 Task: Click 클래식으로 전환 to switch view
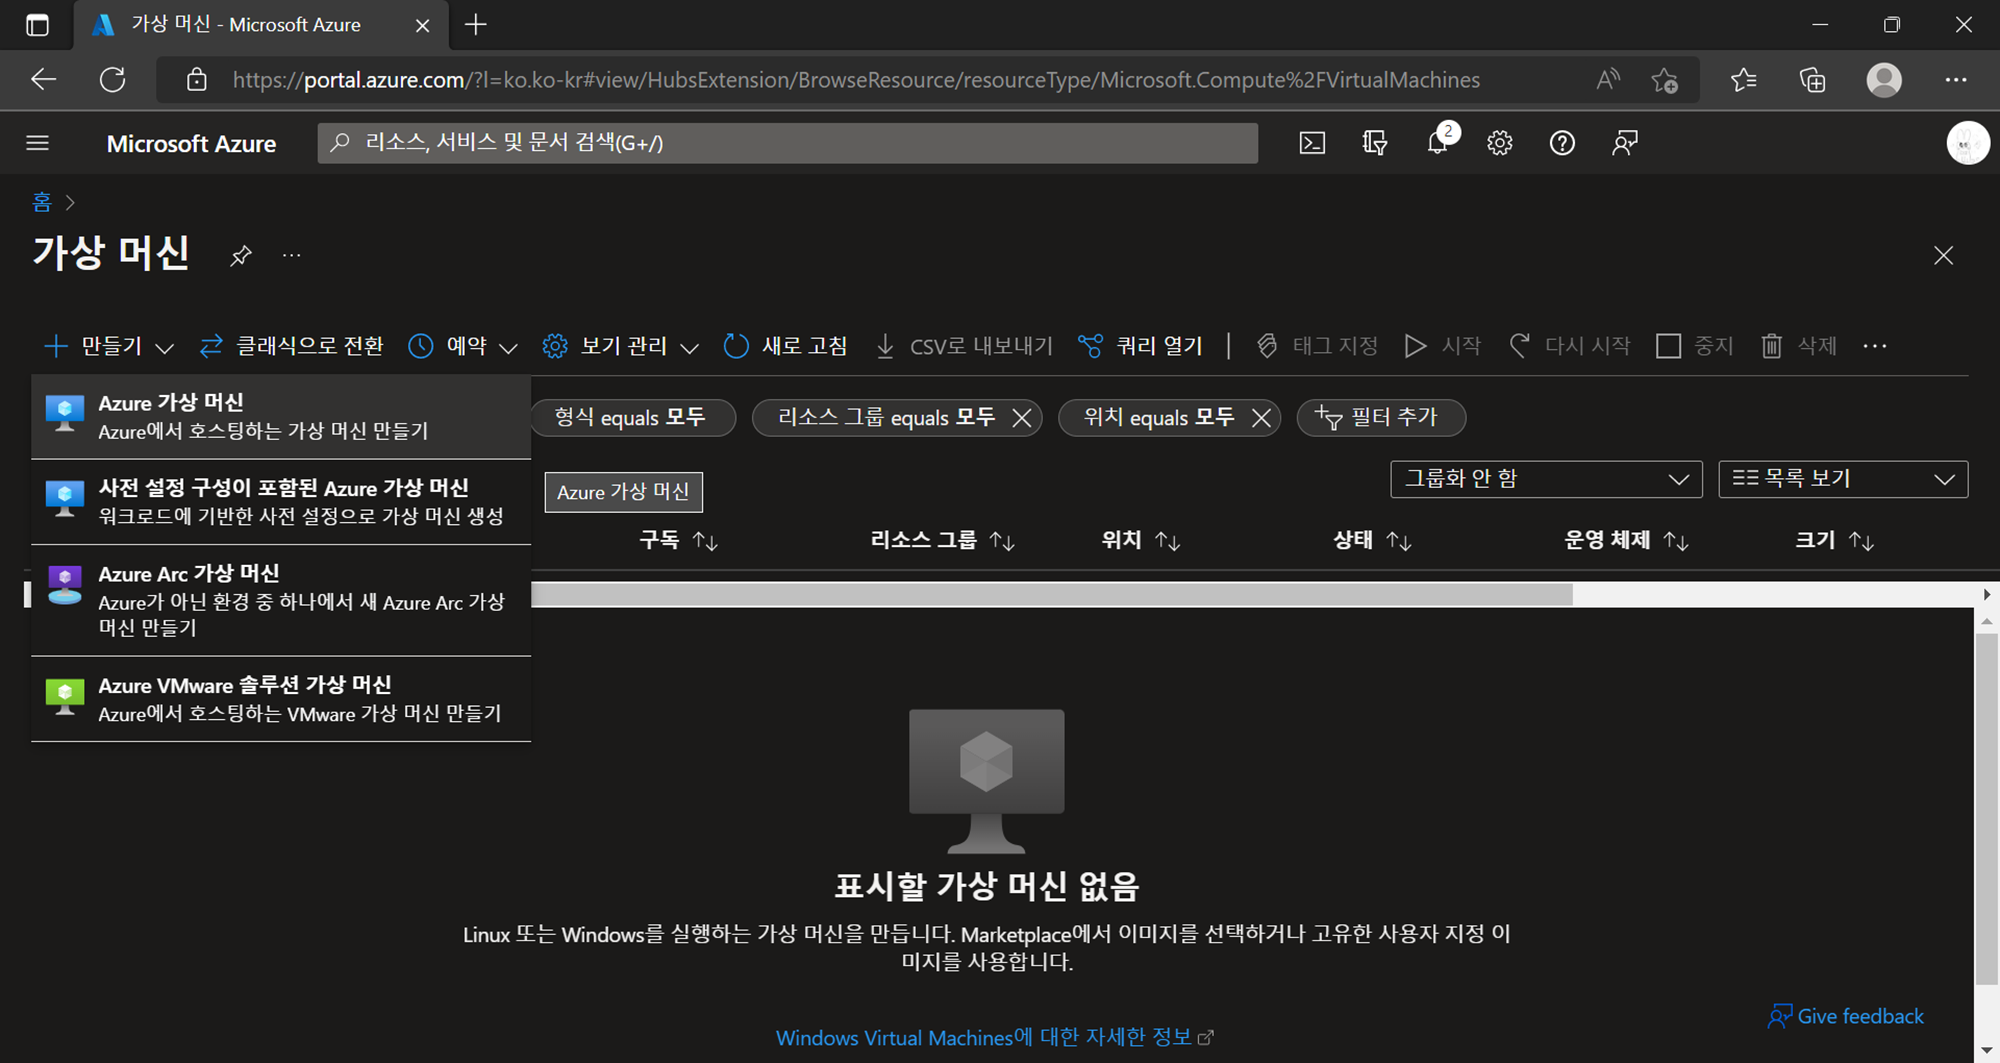click(x=292, y=346)
